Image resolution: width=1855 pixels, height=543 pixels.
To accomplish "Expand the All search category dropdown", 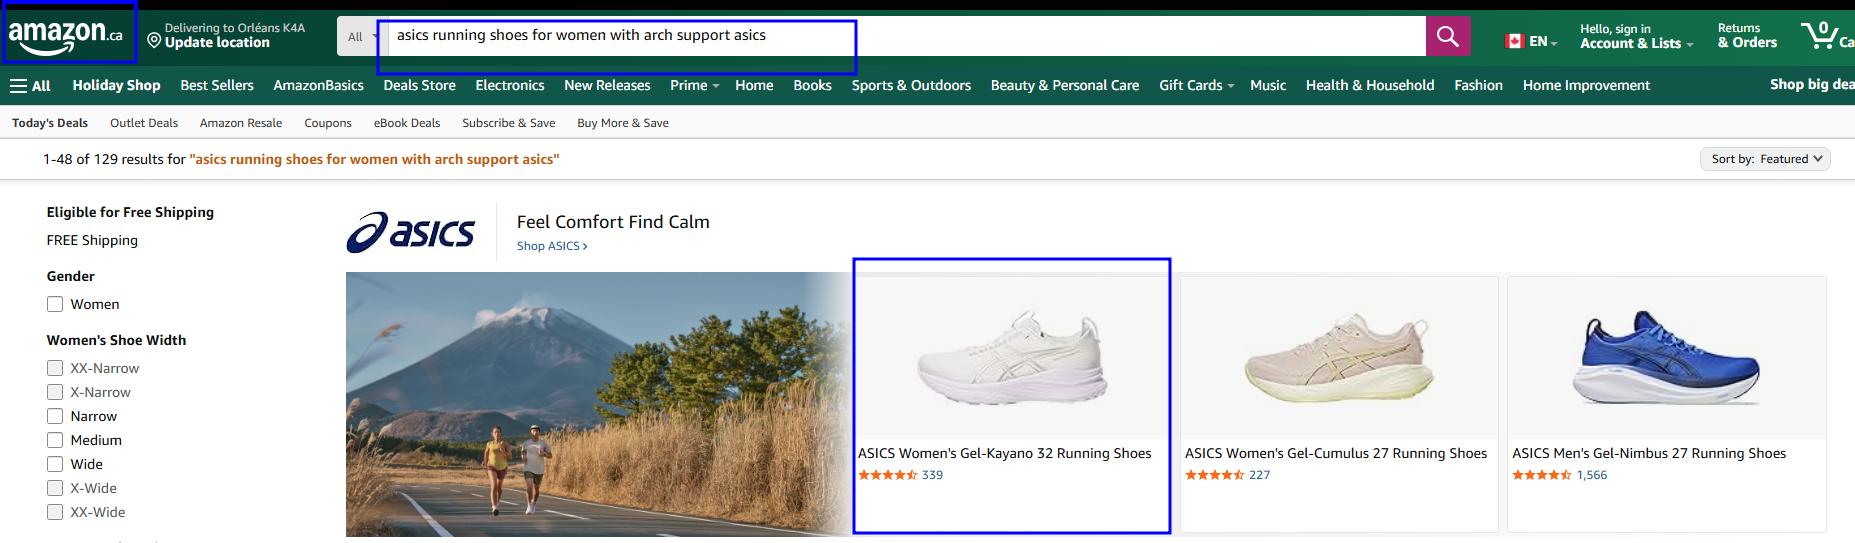I will [x=359, y=37].
